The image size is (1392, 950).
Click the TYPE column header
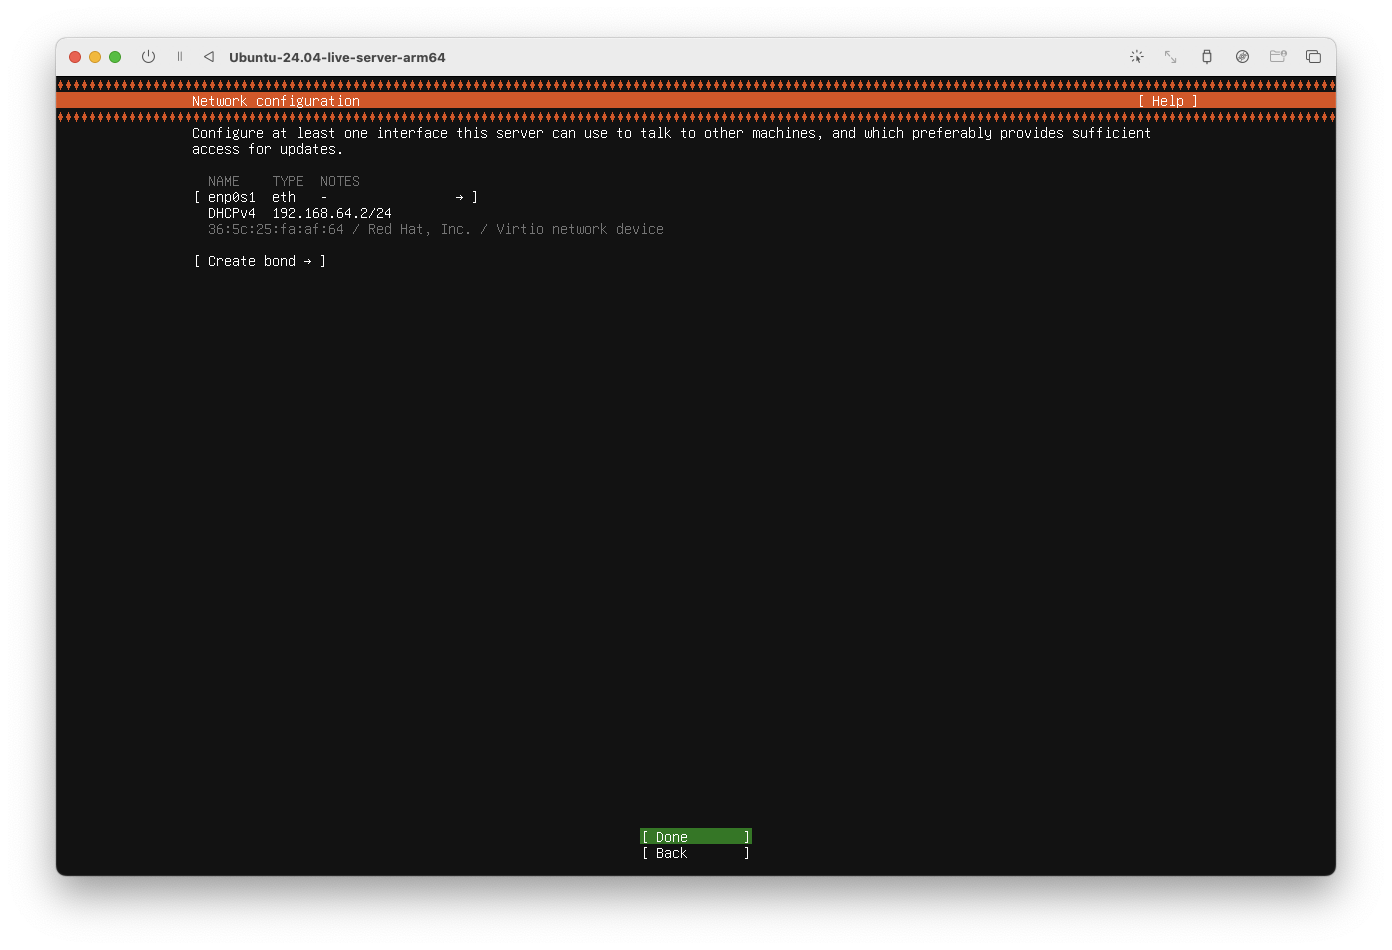pyautogui.click(x=288, y=181)
